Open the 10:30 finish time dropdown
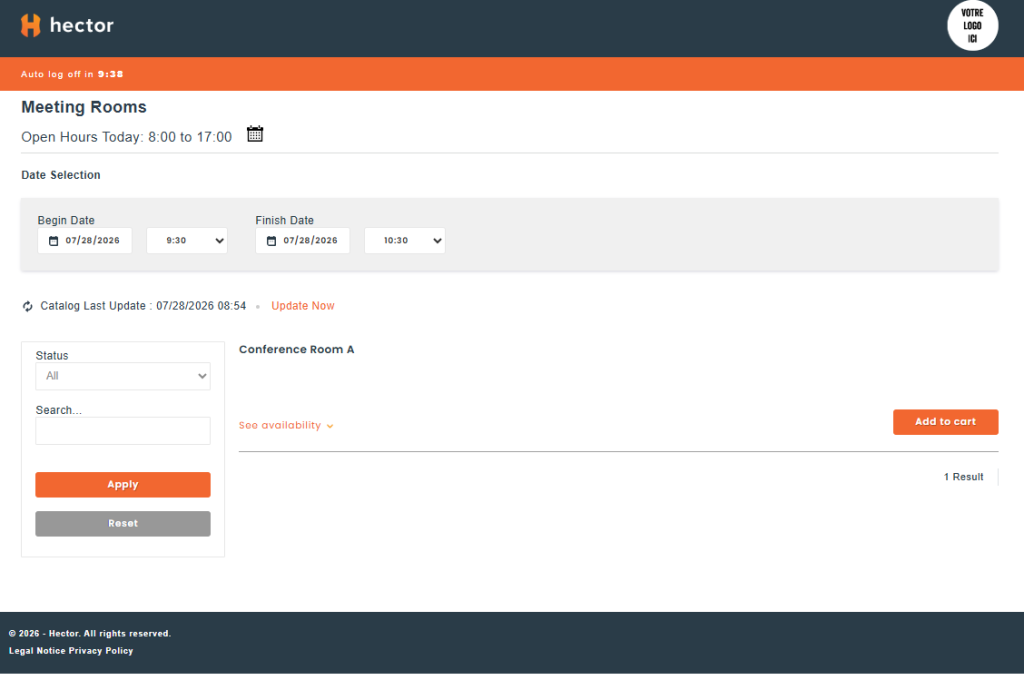This screenshot has height=680, width=1024. point(405,240)
